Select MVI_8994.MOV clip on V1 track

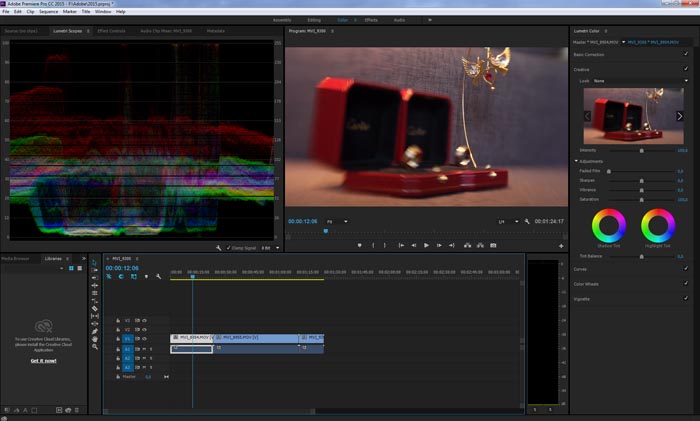[191, 338]
